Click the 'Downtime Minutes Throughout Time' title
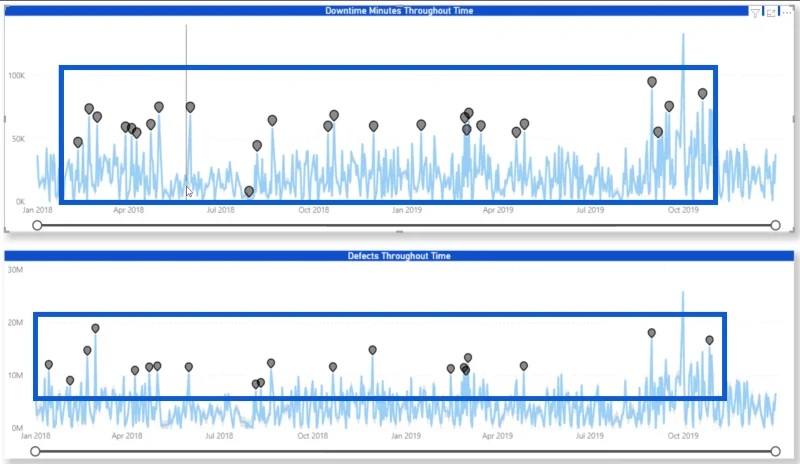800x464 pixels. [x=399, y=11]
